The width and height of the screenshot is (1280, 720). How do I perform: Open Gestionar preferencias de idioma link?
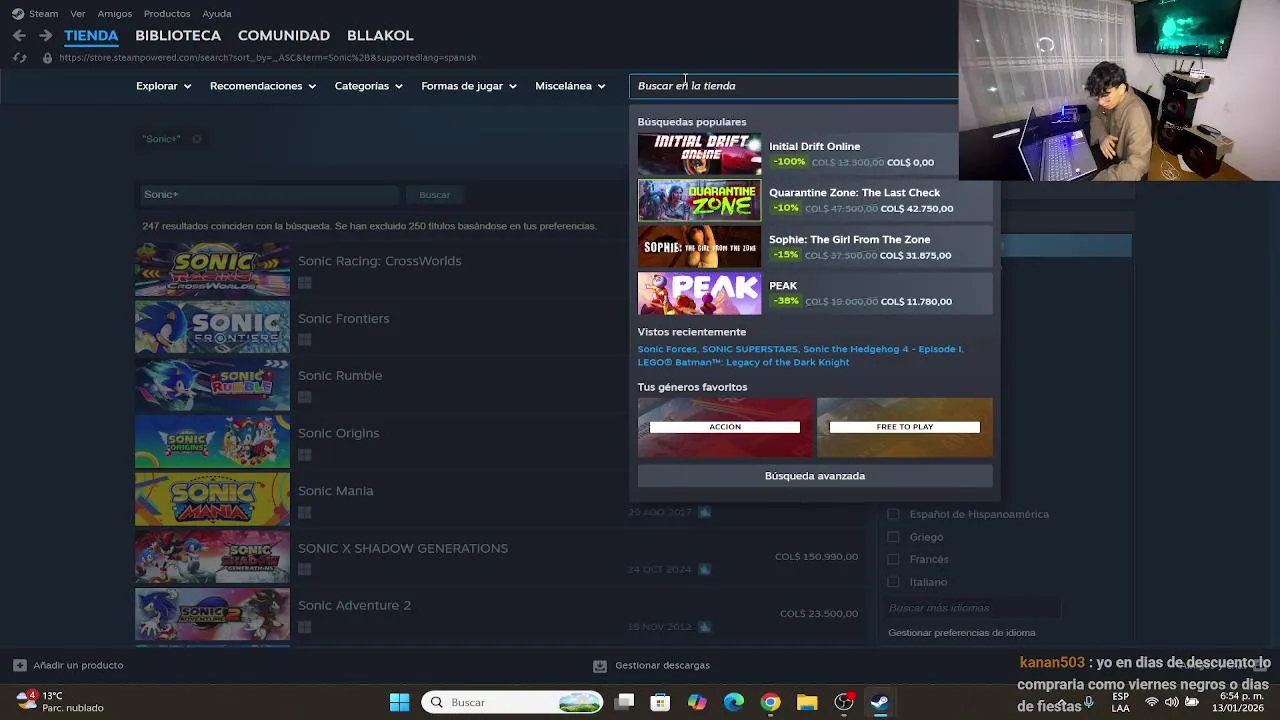(962, 633)
